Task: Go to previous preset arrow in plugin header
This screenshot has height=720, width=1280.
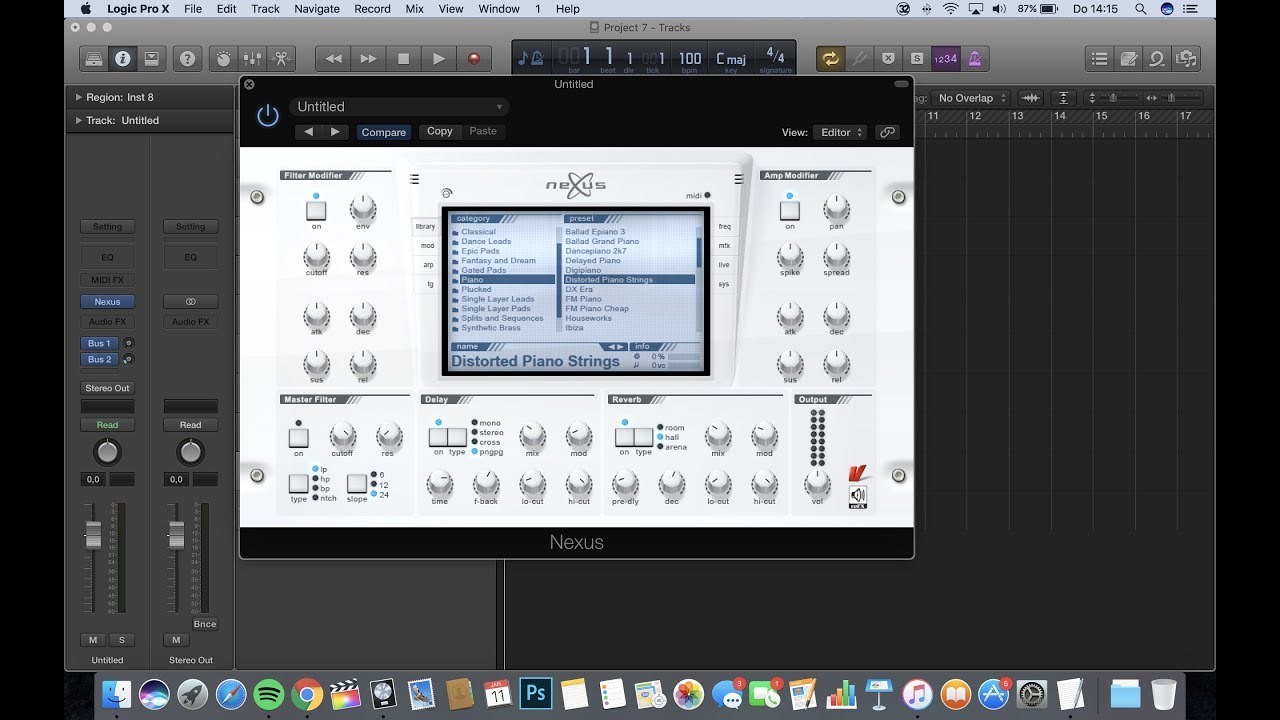Action: 309,131
